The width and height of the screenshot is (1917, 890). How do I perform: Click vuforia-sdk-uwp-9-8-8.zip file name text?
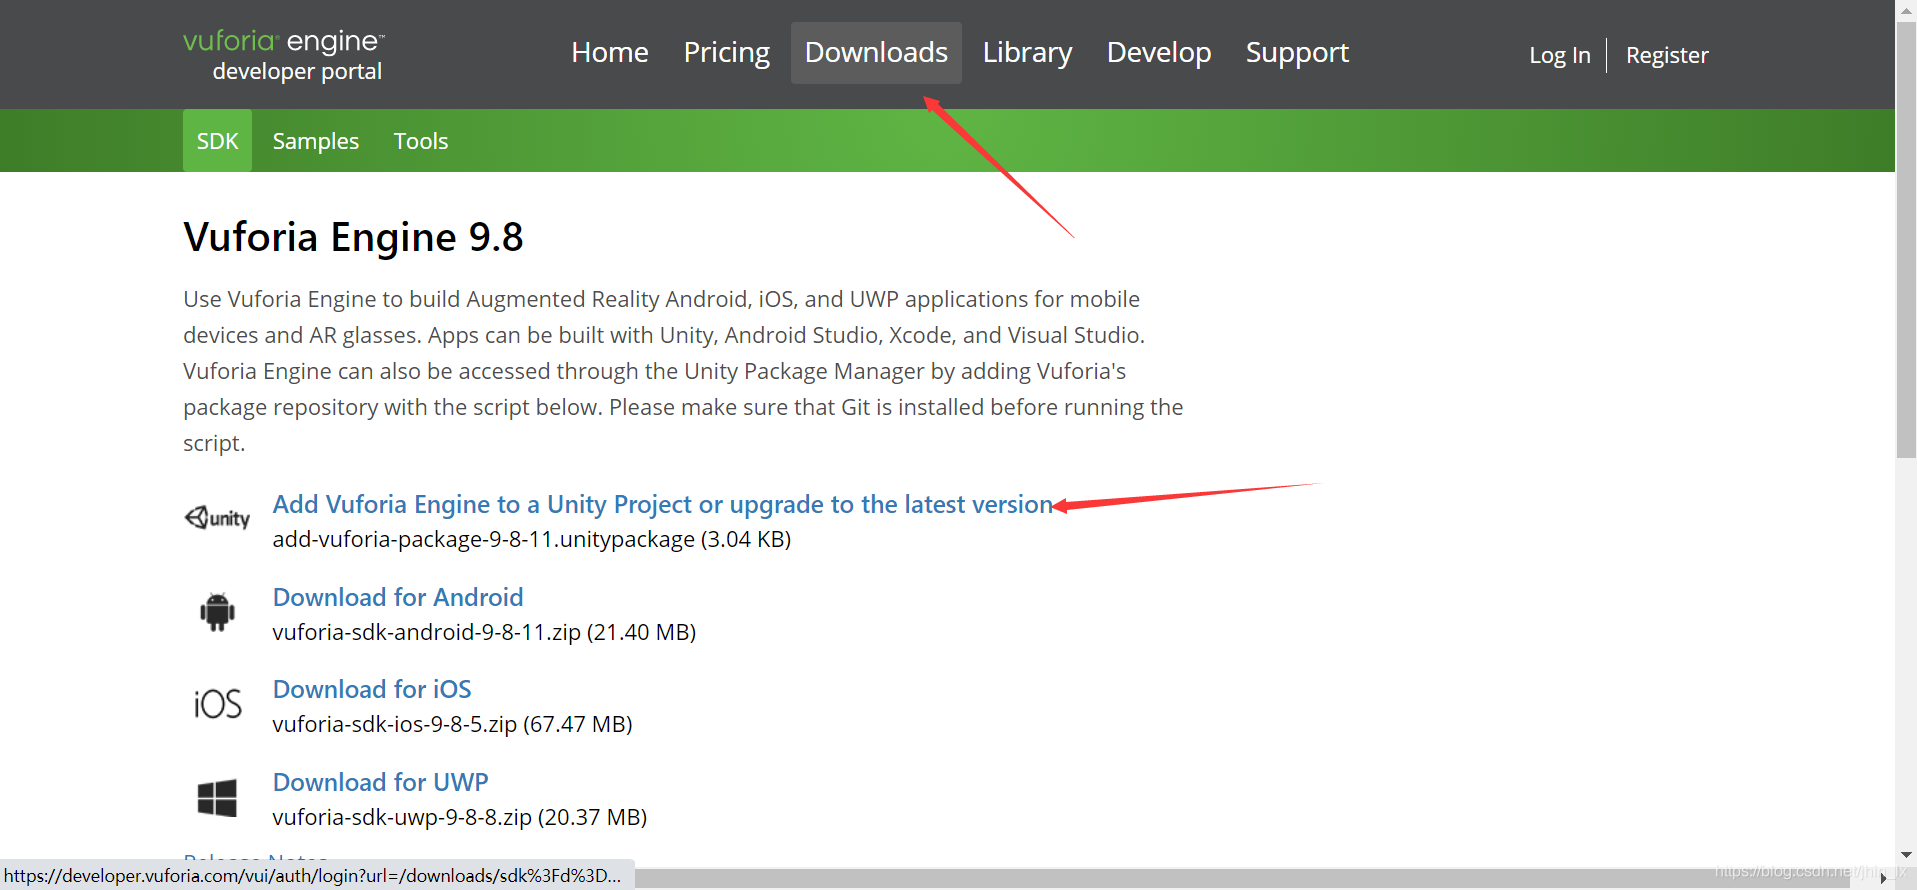point(402,817)
